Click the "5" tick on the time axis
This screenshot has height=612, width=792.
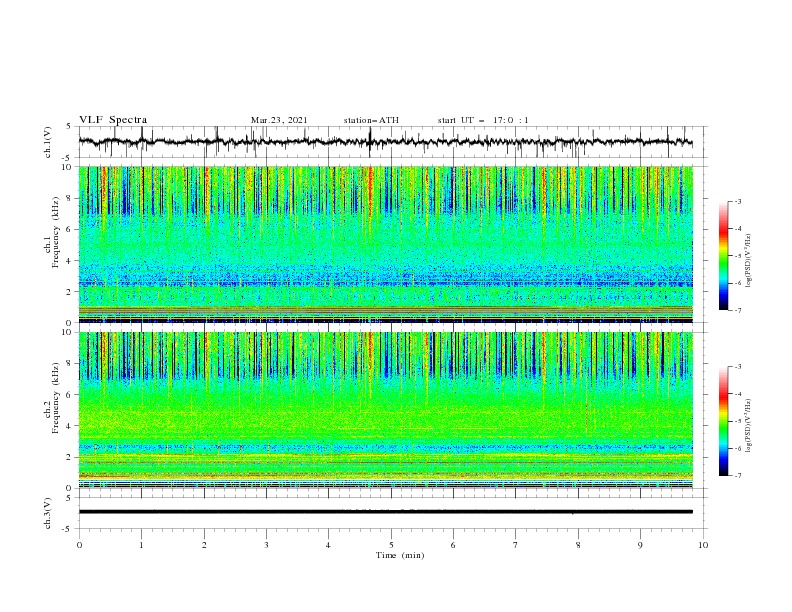(391, 545)
